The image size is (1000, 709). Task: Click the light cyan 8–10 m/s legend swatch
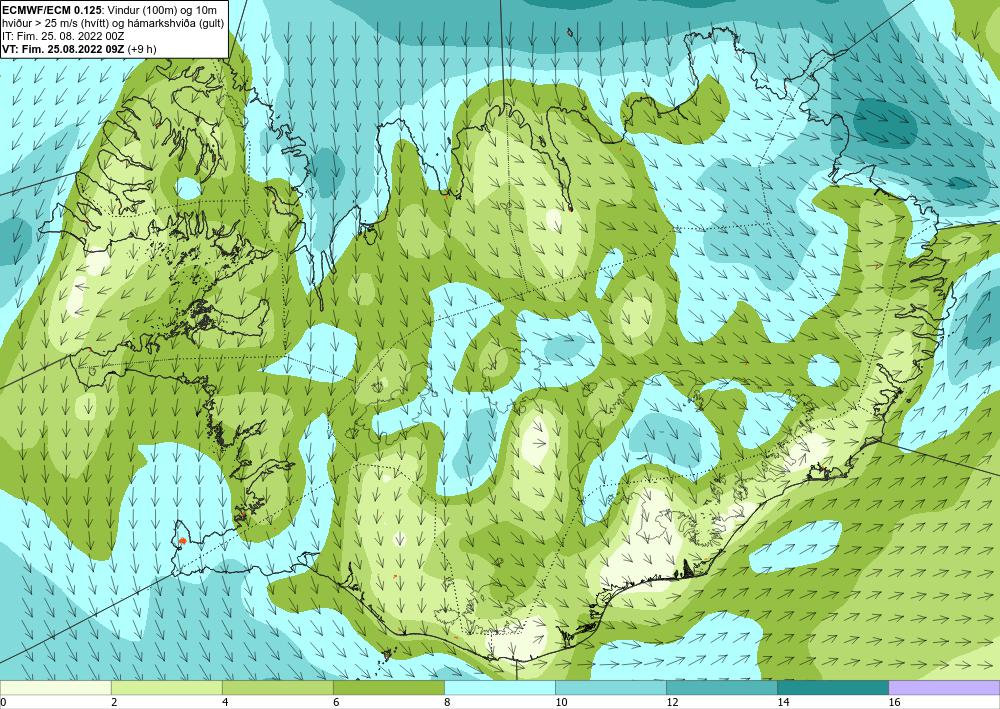click(499, 688)
